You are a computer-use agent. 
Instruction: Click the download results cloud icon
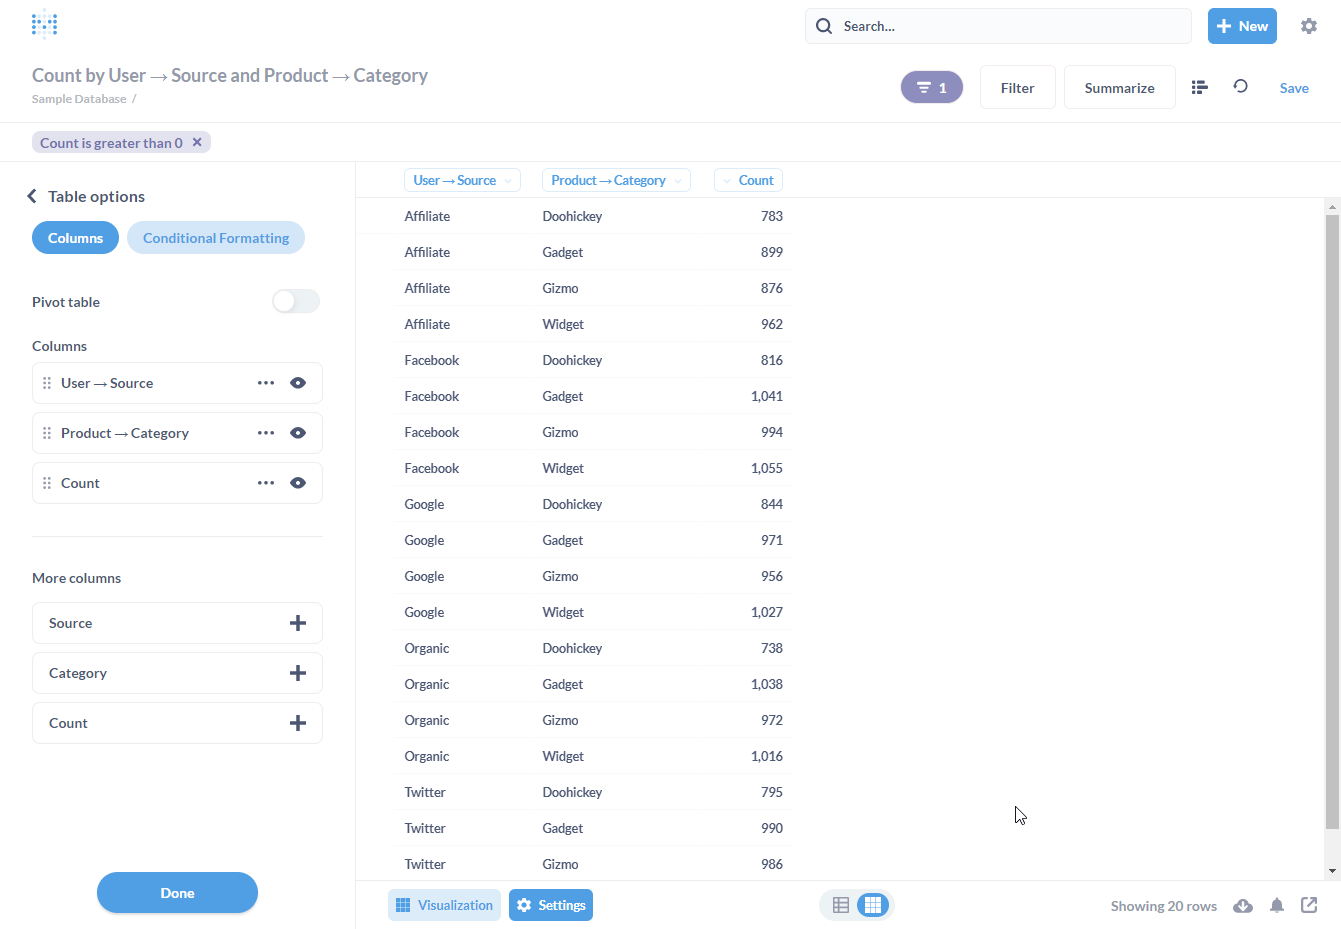click(1243, 905)
